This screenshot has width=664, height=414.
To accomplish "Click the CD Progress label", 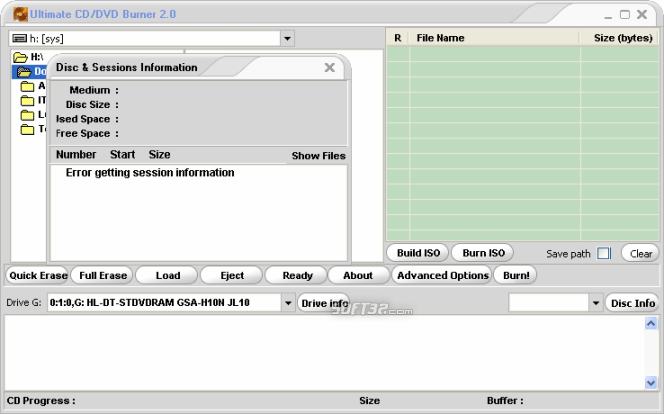I will coord(41,401).
